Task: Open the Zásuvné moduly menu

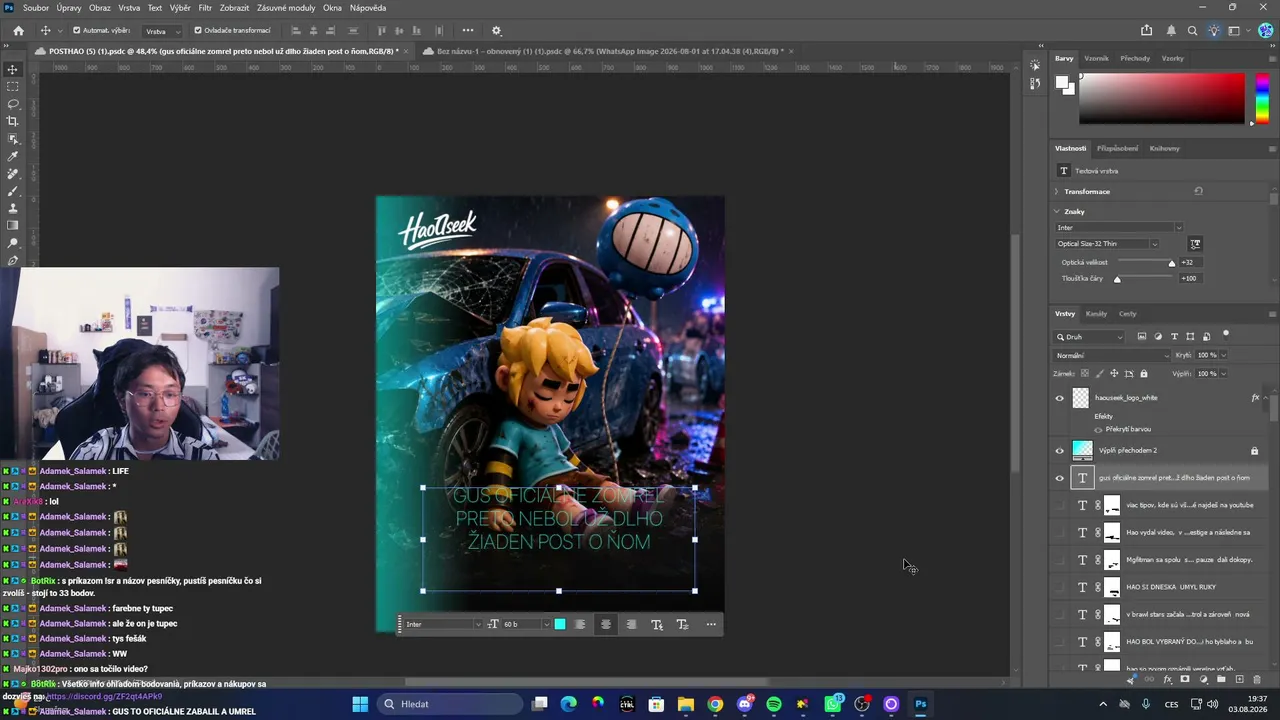Action: [286, 8]
